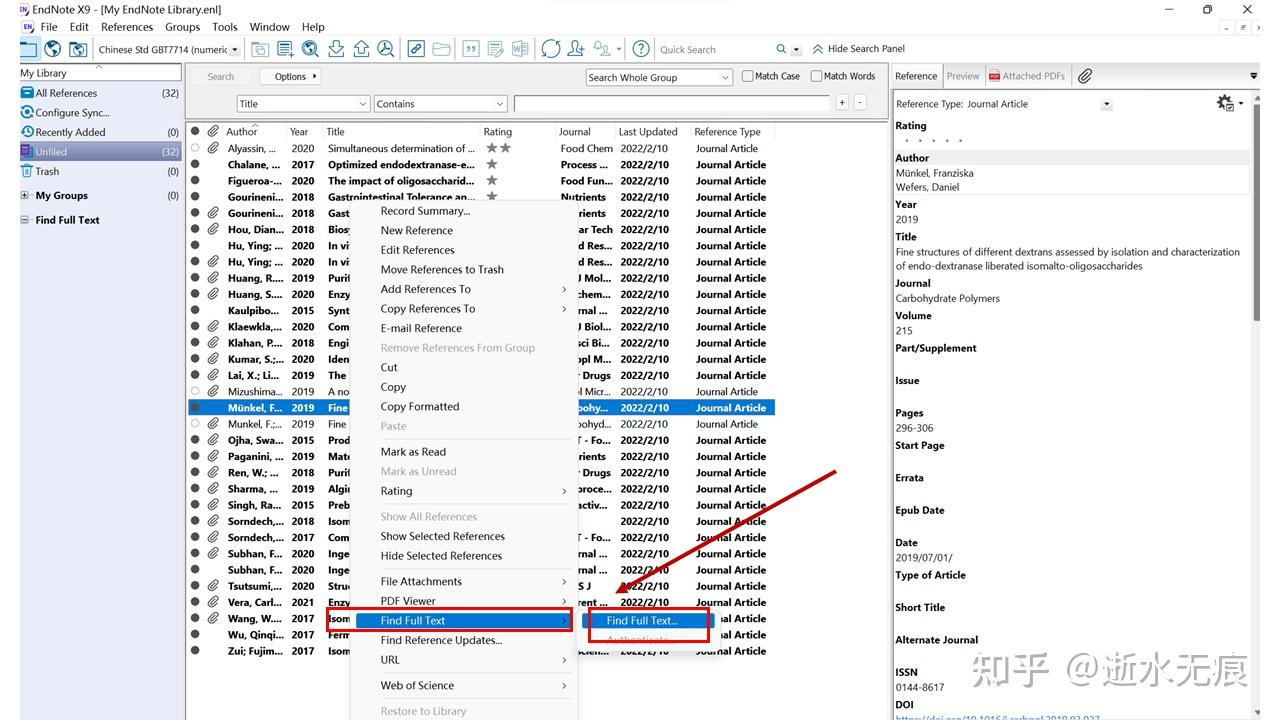The height and width of the screenshot is (720, 1280).
Task: Click Configure Sync in the sidebar
Action: [72, 113]
